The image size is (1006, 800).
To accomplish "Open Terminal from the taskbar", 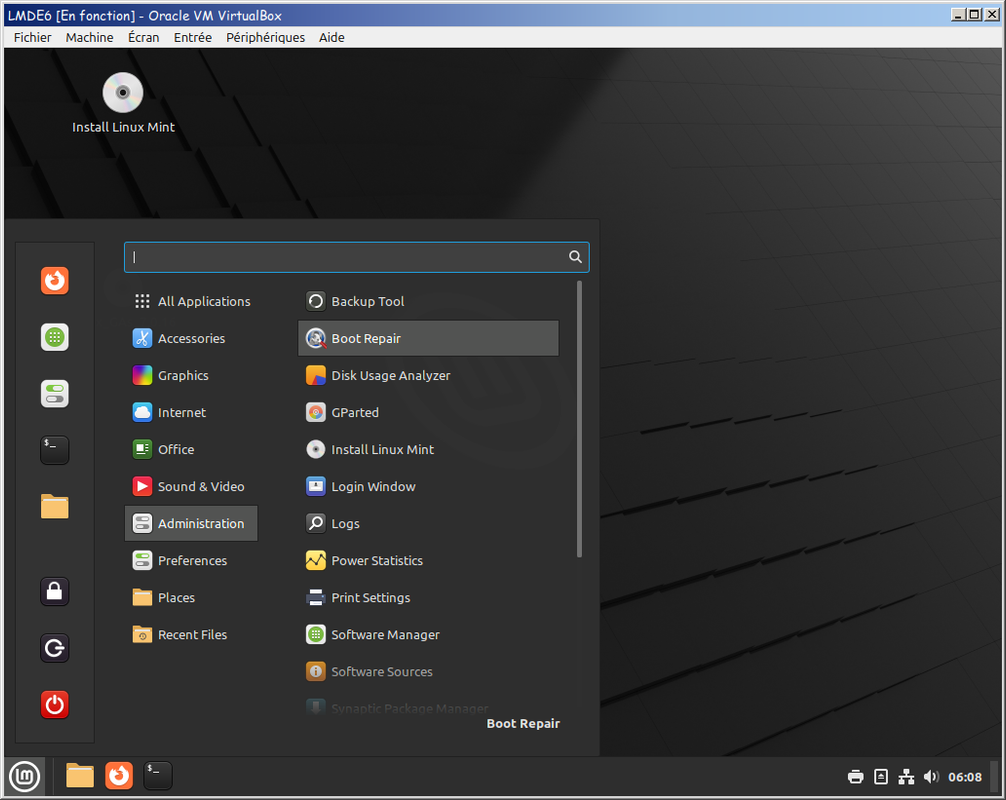I will coord(158,776).
